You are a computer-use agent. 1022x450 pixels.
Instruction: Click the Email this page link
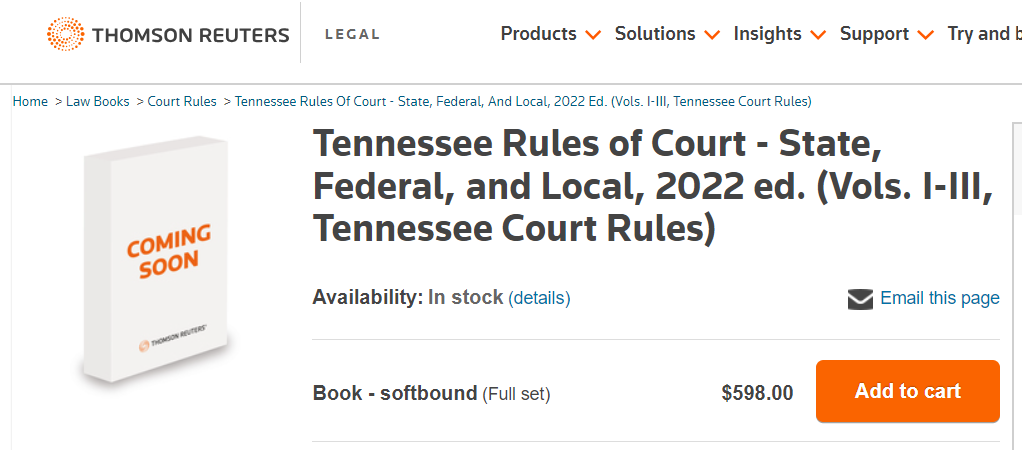(940, 298)
